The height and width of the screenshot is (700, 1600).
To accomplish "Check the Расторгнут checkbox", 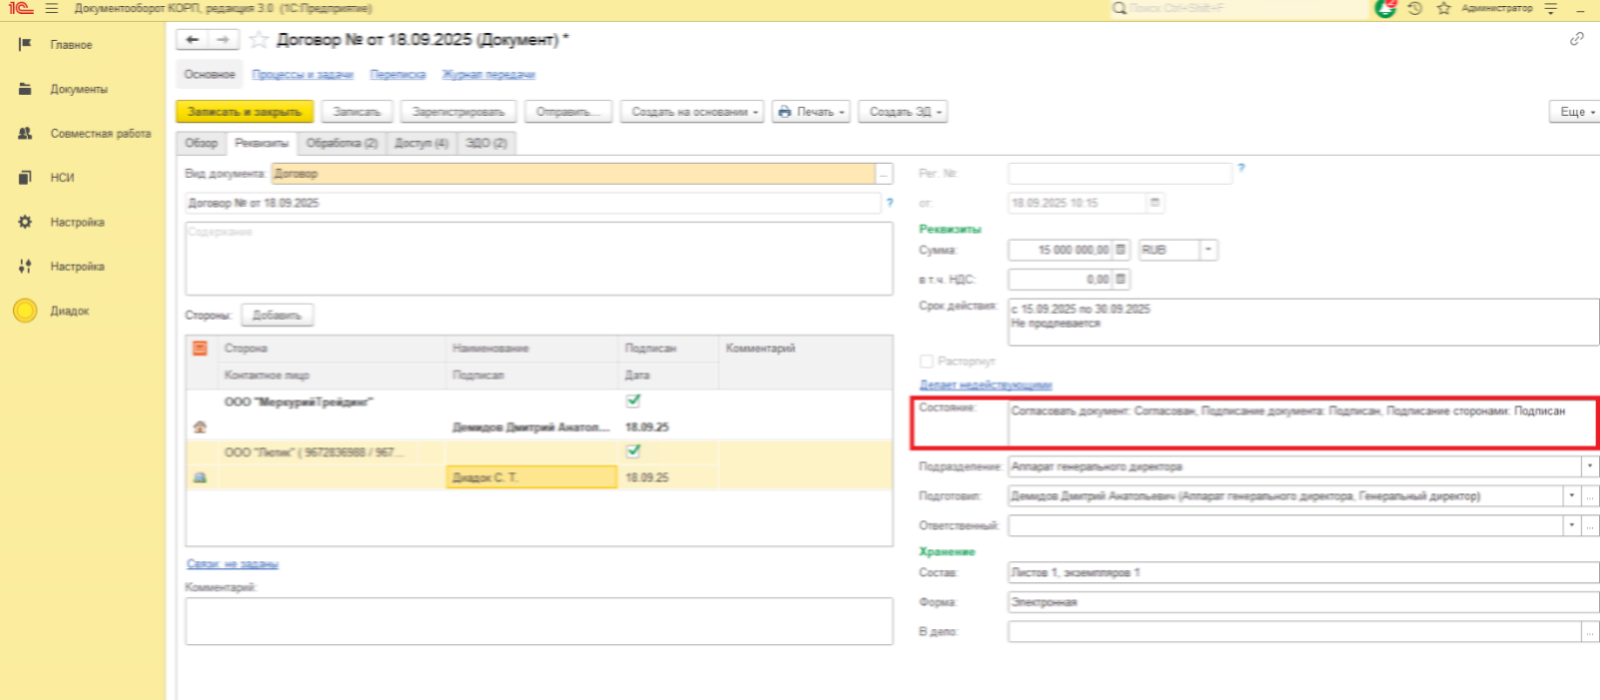I will pyautogui.click(x=926, y=361).
